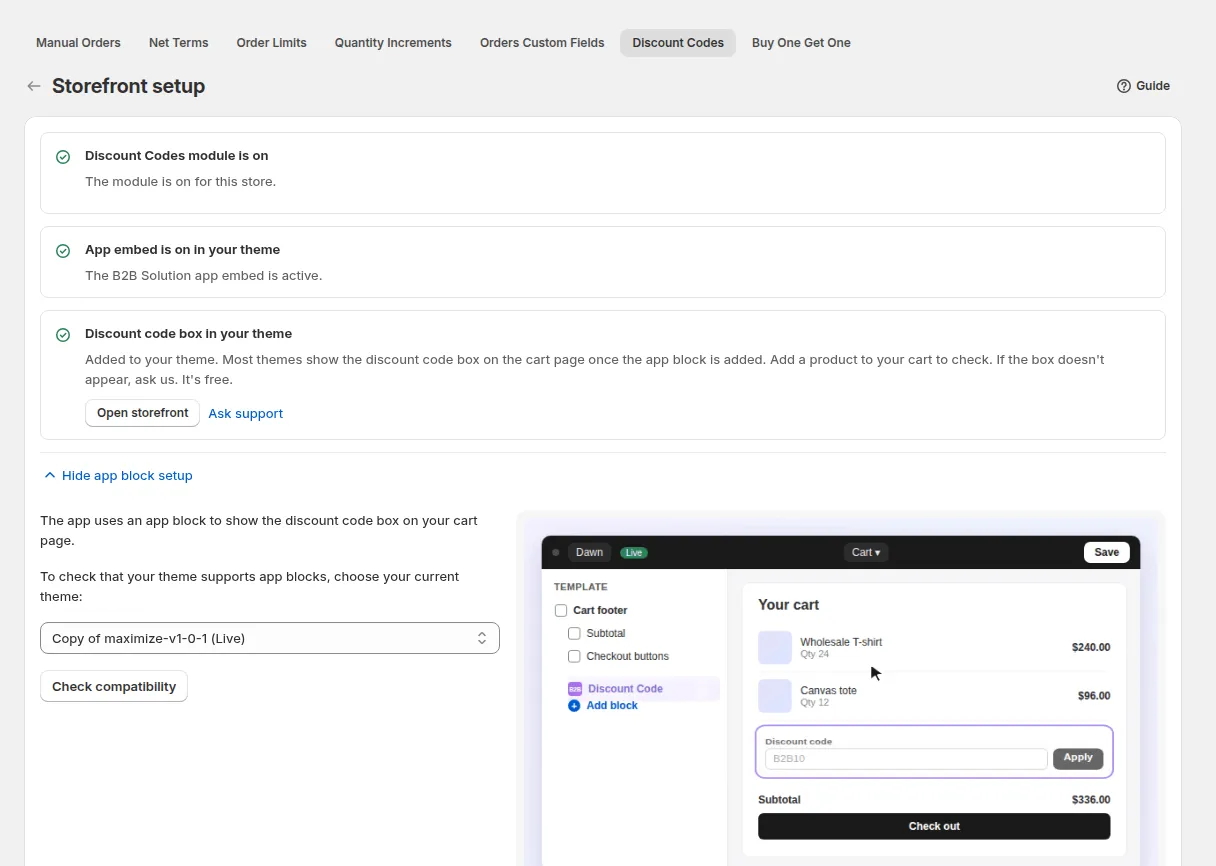
Task: Click the green check icon for Discount code box
Action: (x=63, y=335)
